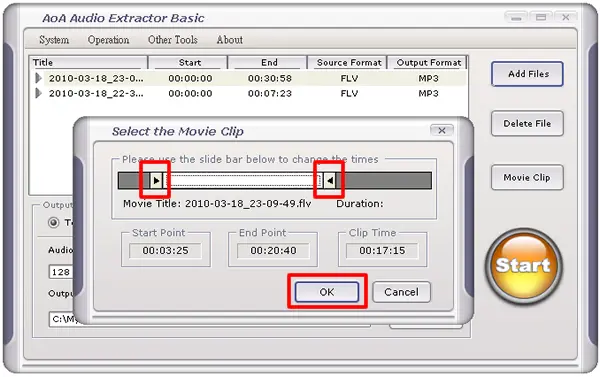Maximize the AoA Audio Extractor window
This screenshot has height=377, width=600.
[x=541, y=18]
